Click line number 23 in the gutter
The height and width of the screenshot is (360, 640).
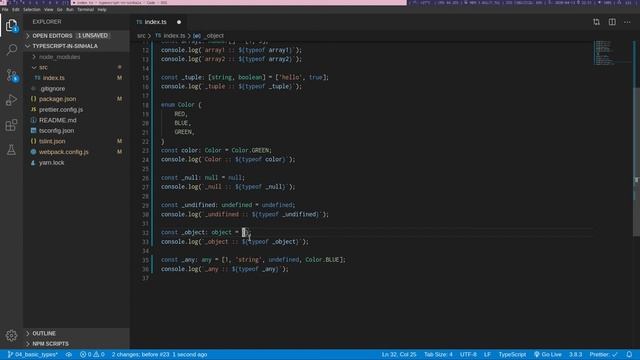[x=146, y=151]
